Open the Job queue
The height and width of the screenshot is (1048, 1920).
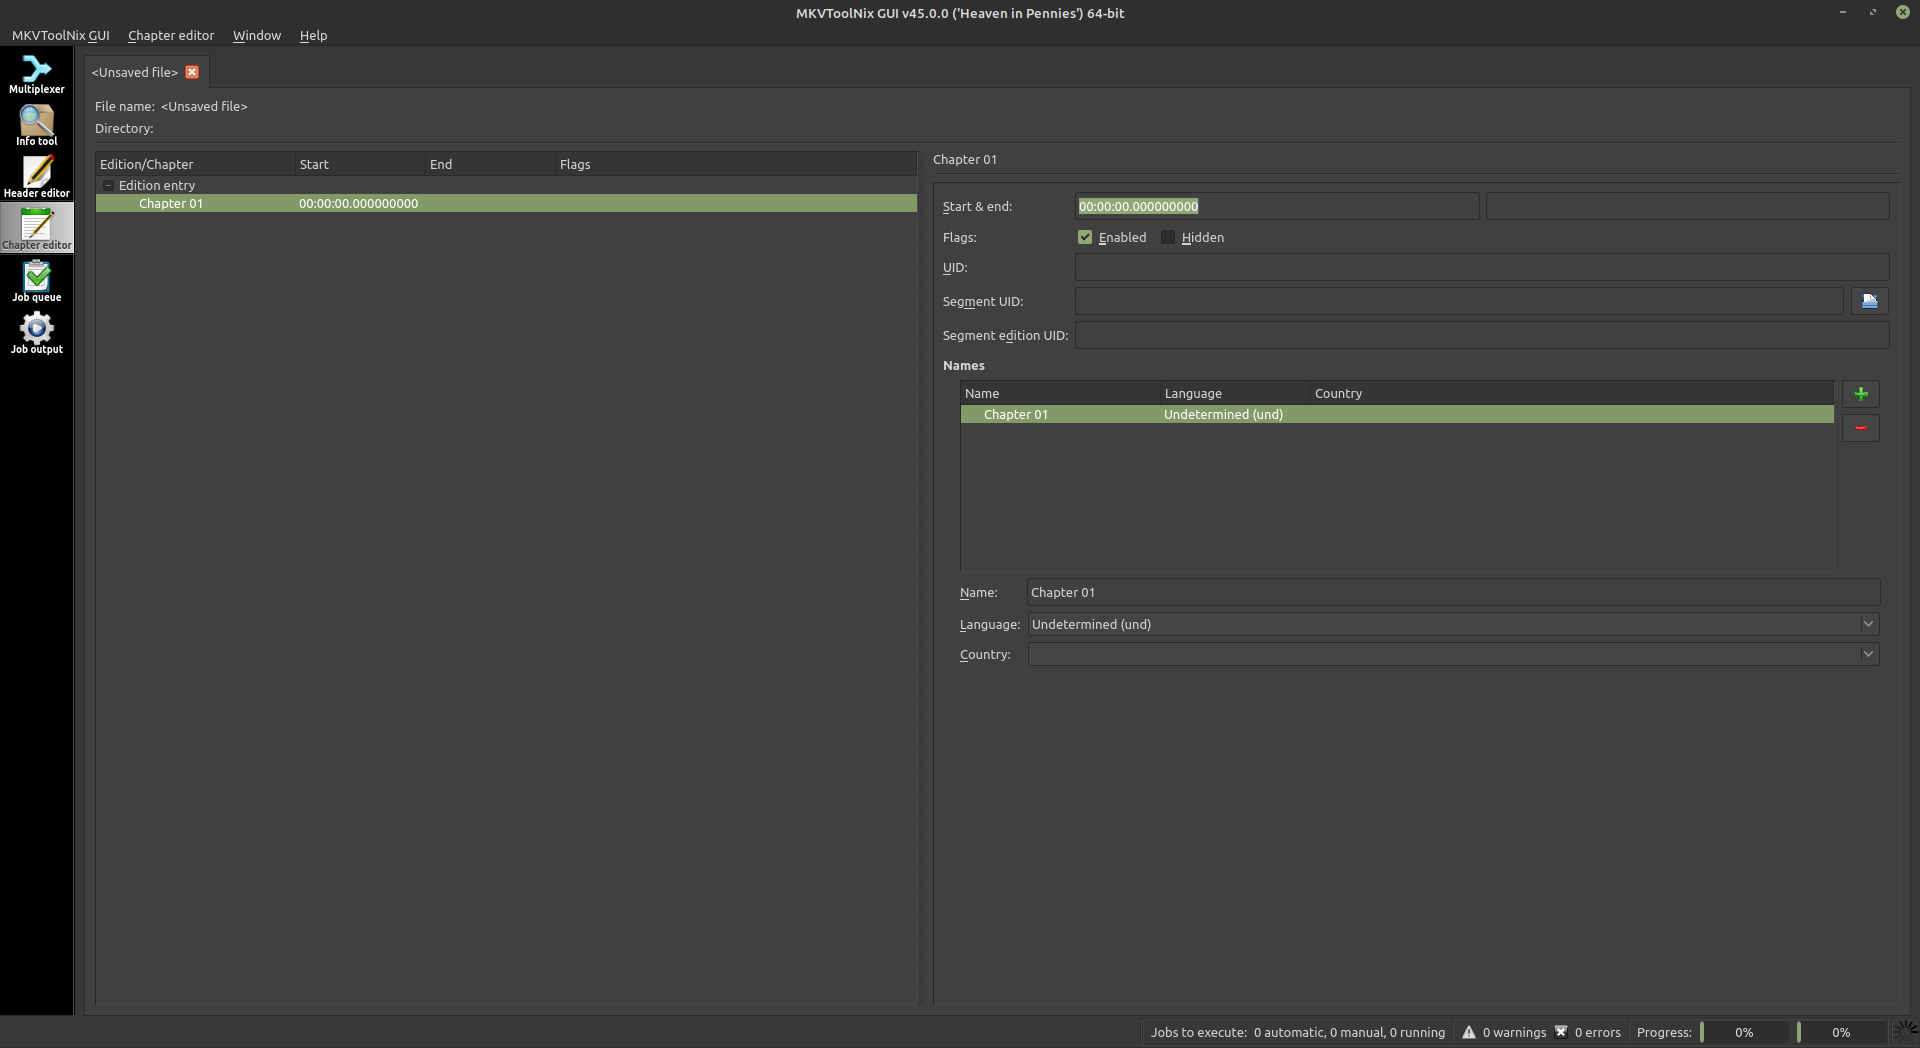(x=37, y=282)
